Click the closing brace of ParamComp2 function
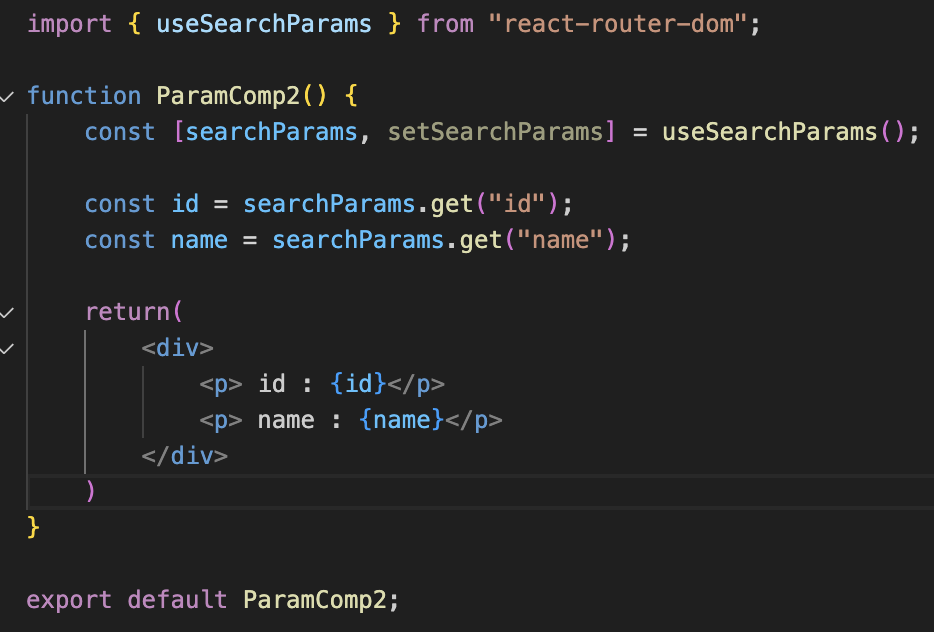The width and height of the screenshot is (934, 632). pos(33,528)
